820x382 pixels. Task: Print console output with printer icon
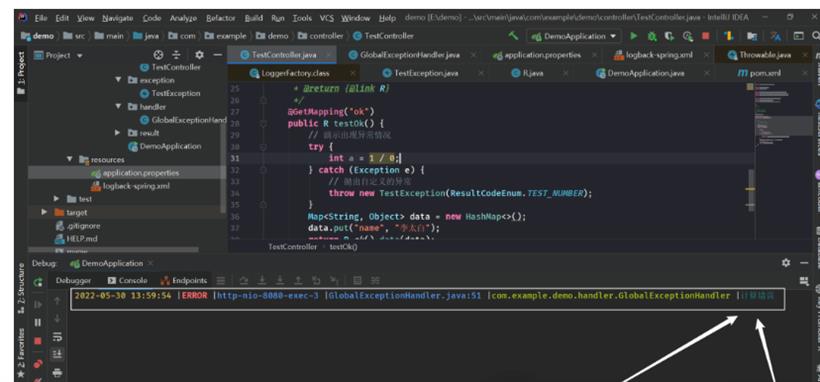58,373
